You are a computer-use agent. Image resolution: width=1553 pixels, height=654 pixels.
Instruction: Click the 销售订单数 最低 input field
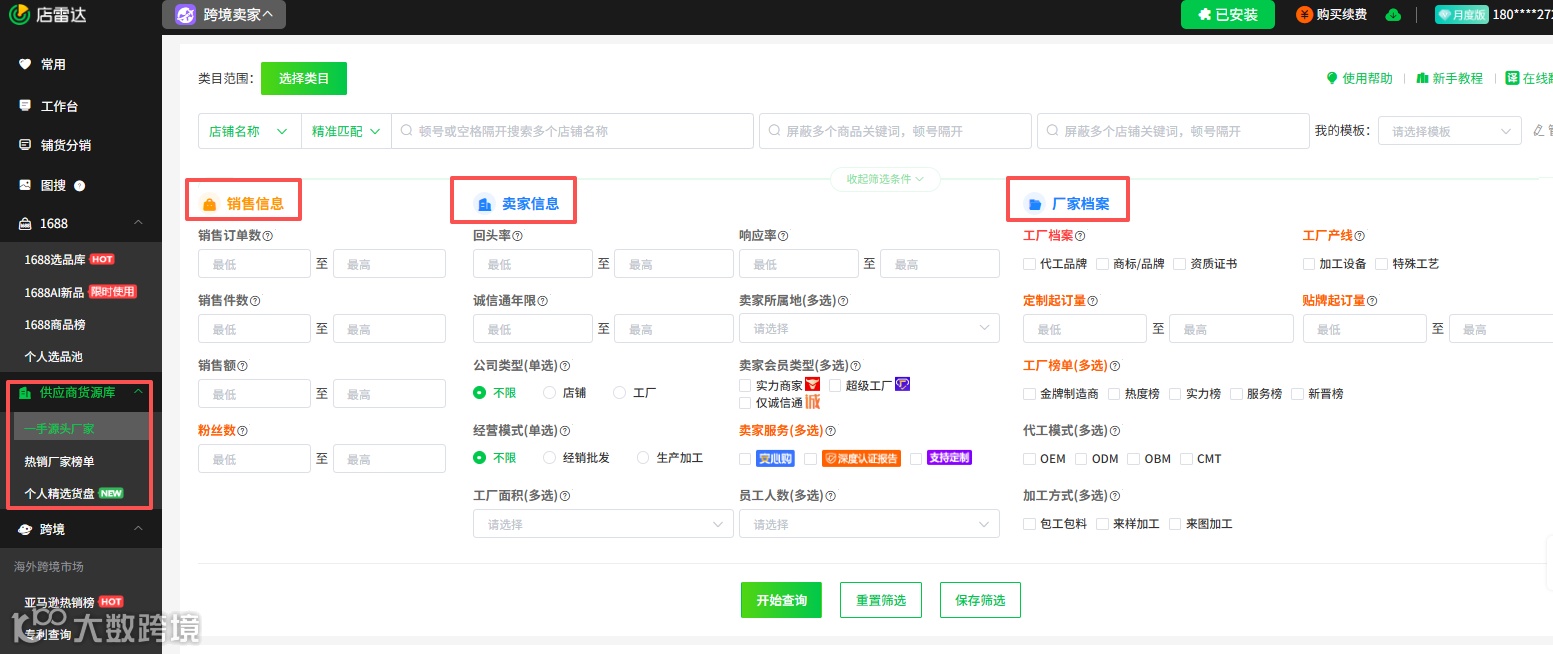255,264
